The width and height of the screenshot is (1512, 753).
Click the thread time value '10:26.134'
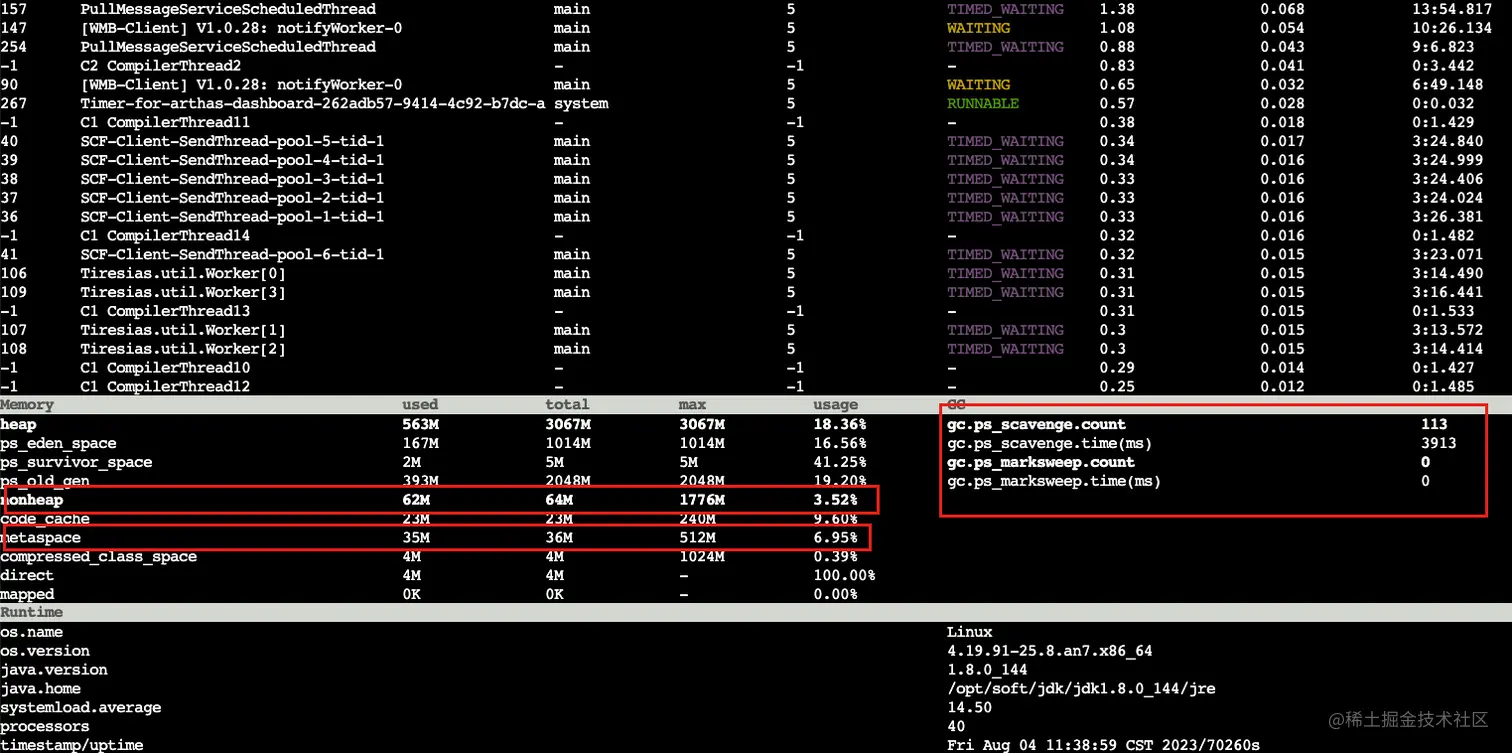tap(1451, 28)
